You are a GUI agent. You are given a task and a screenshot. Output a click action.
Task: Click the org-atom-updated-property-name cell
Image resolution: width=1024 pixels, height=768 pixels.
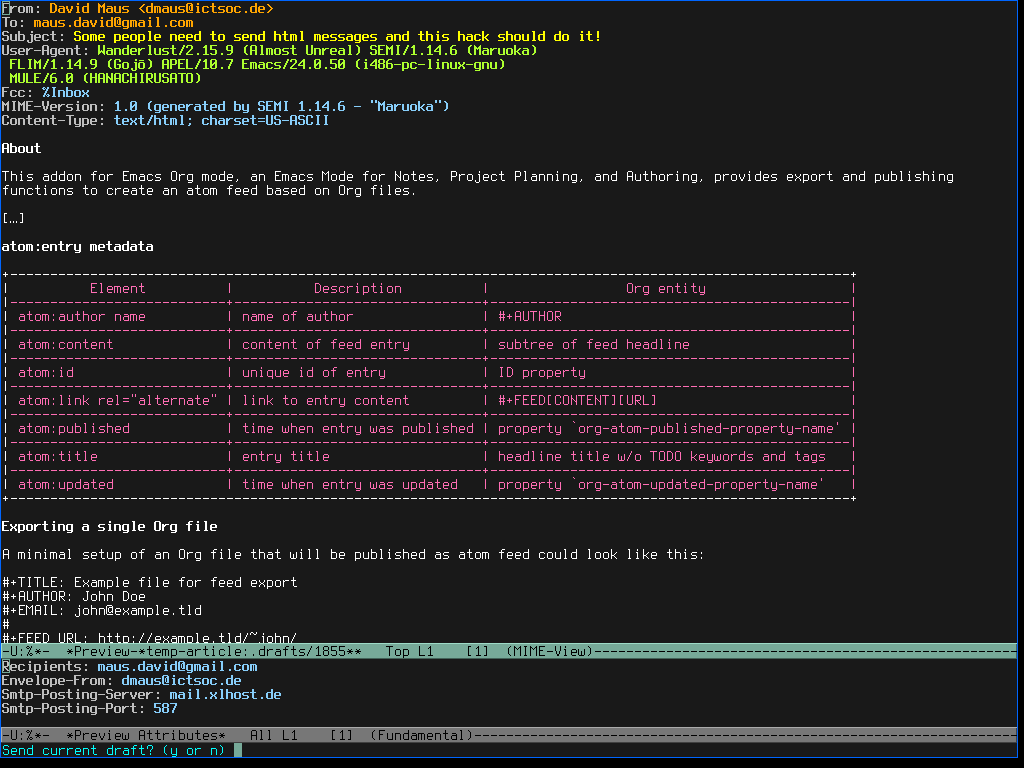pyautogui.click(x=662, y=485)
